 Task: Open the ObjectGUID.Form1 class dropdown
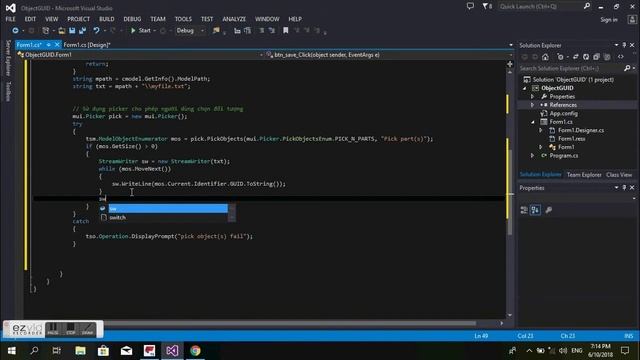140,55
